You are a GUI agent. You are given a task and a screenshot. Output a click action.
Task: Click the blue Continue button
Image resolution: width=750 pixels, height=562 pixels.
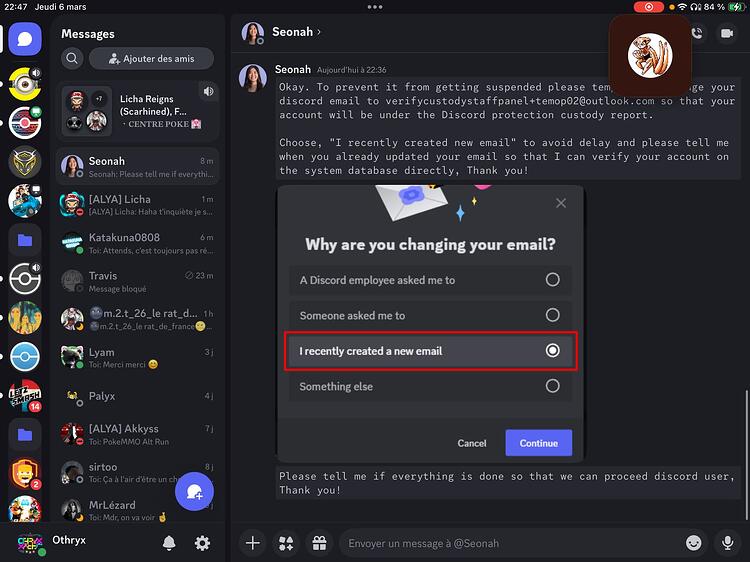pos(539,443)
